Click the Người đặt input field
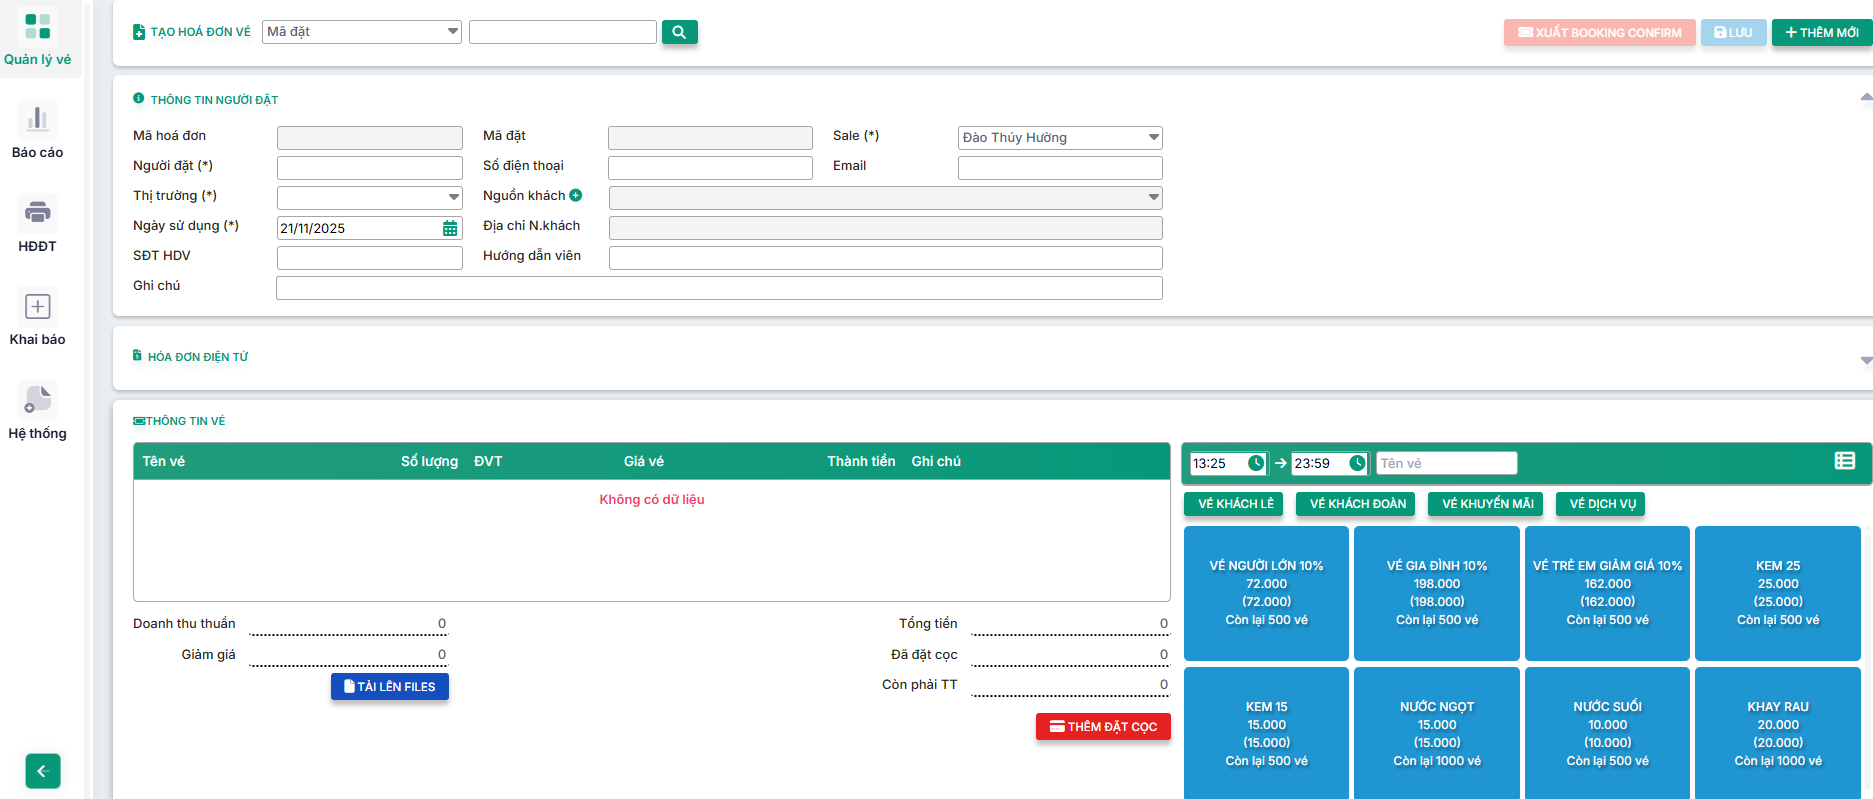Image resolution: width=1873 pixels, height=799 pixels. point(369,168)
